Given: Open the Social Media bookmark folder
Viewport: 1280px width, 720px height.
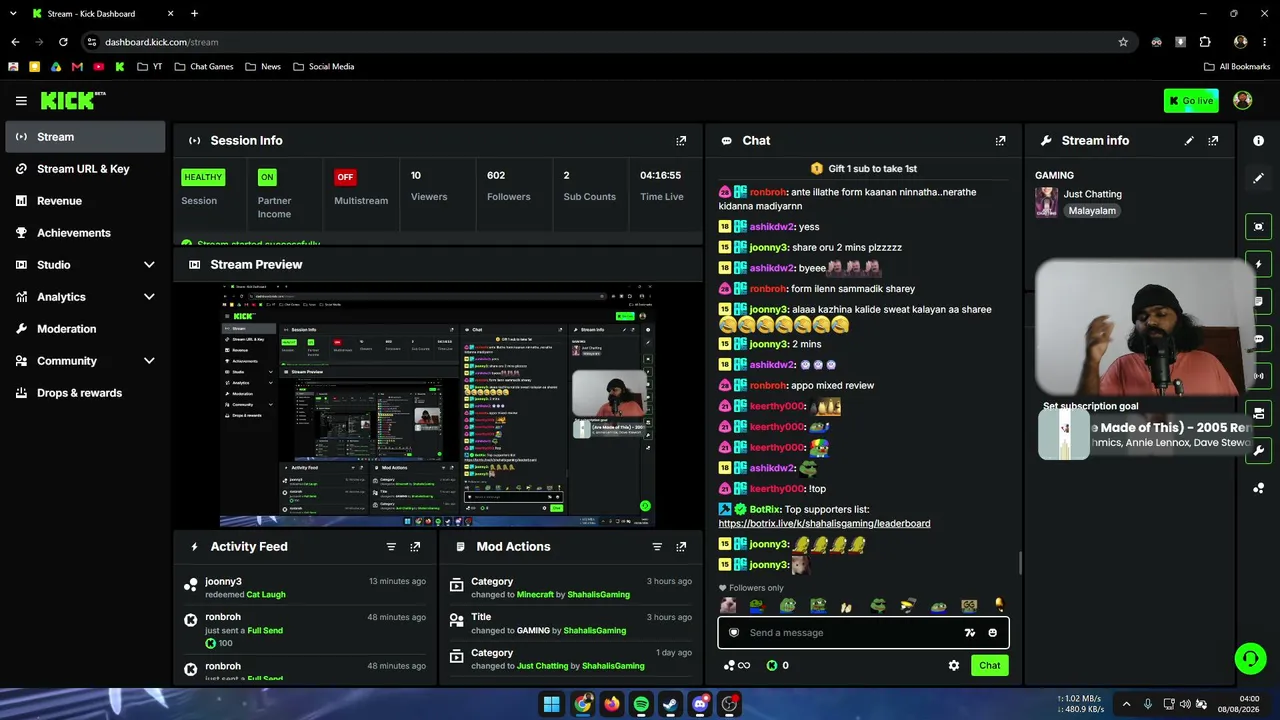Looking at the screenshot, I should pos(323,67).
